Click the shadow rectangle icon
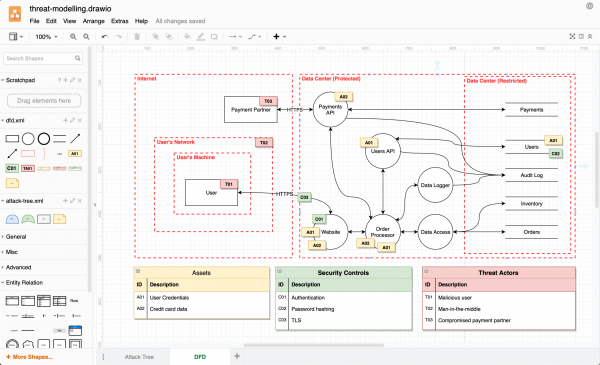This screenshot has height=365, width=600. (214, 37)
